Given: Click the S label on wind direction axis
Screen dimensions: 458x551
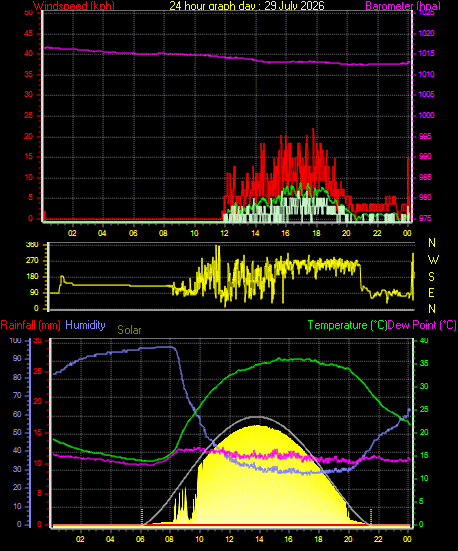Looking at the screenshot, I should [x=431, y=277].
